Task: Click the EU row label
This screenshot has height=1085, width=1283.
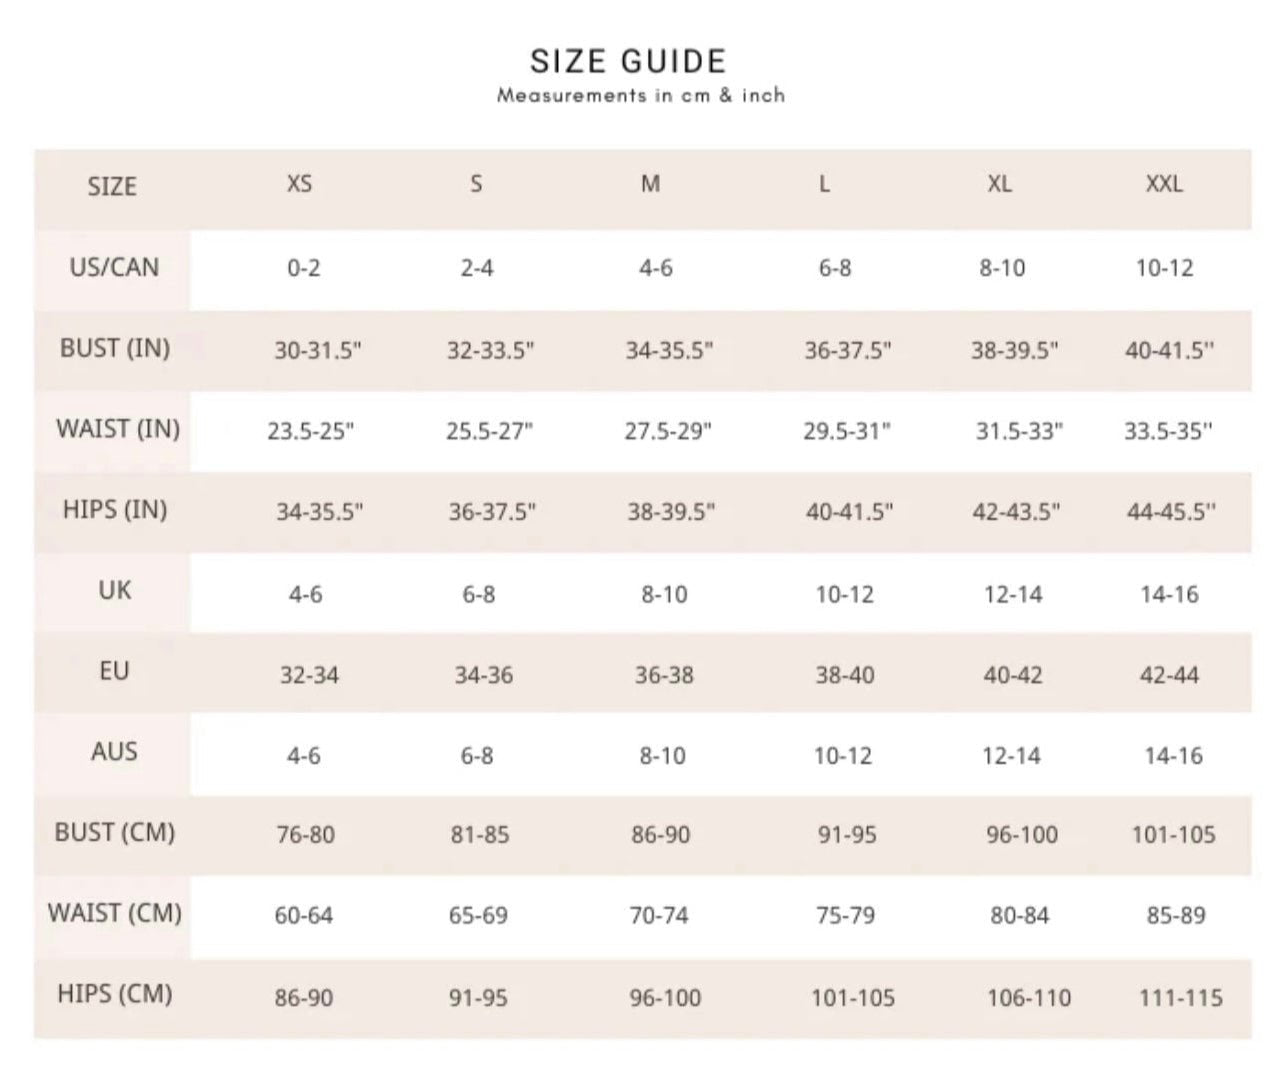Action: pyautogui.click(x=114, y=670)
